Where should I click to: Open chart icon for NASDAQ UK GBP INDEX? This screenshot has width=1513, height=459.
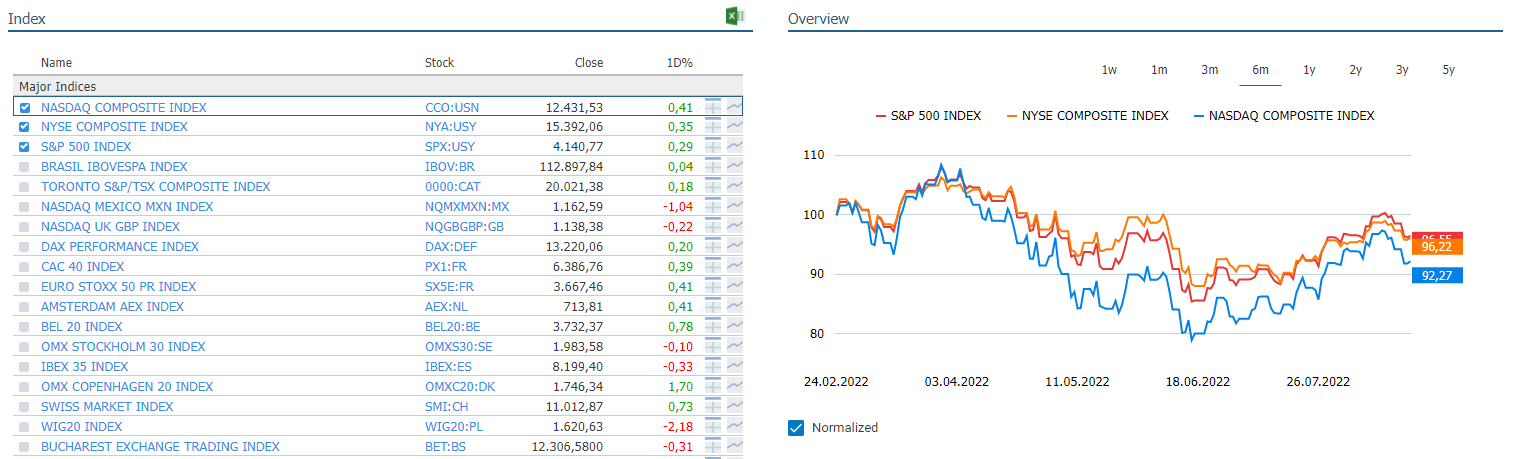(735, 226)
